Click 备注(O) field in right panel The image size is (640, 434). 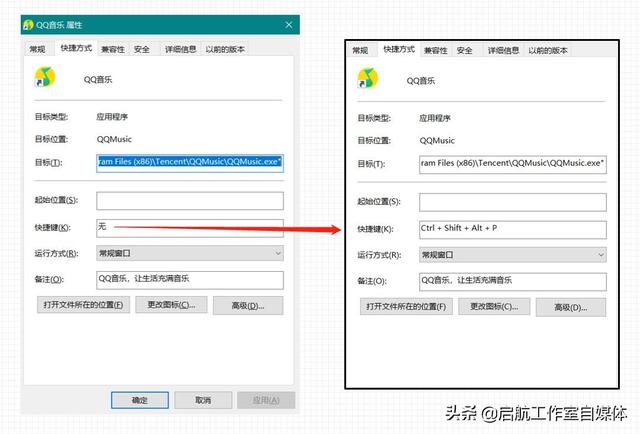tap(513, 282)
